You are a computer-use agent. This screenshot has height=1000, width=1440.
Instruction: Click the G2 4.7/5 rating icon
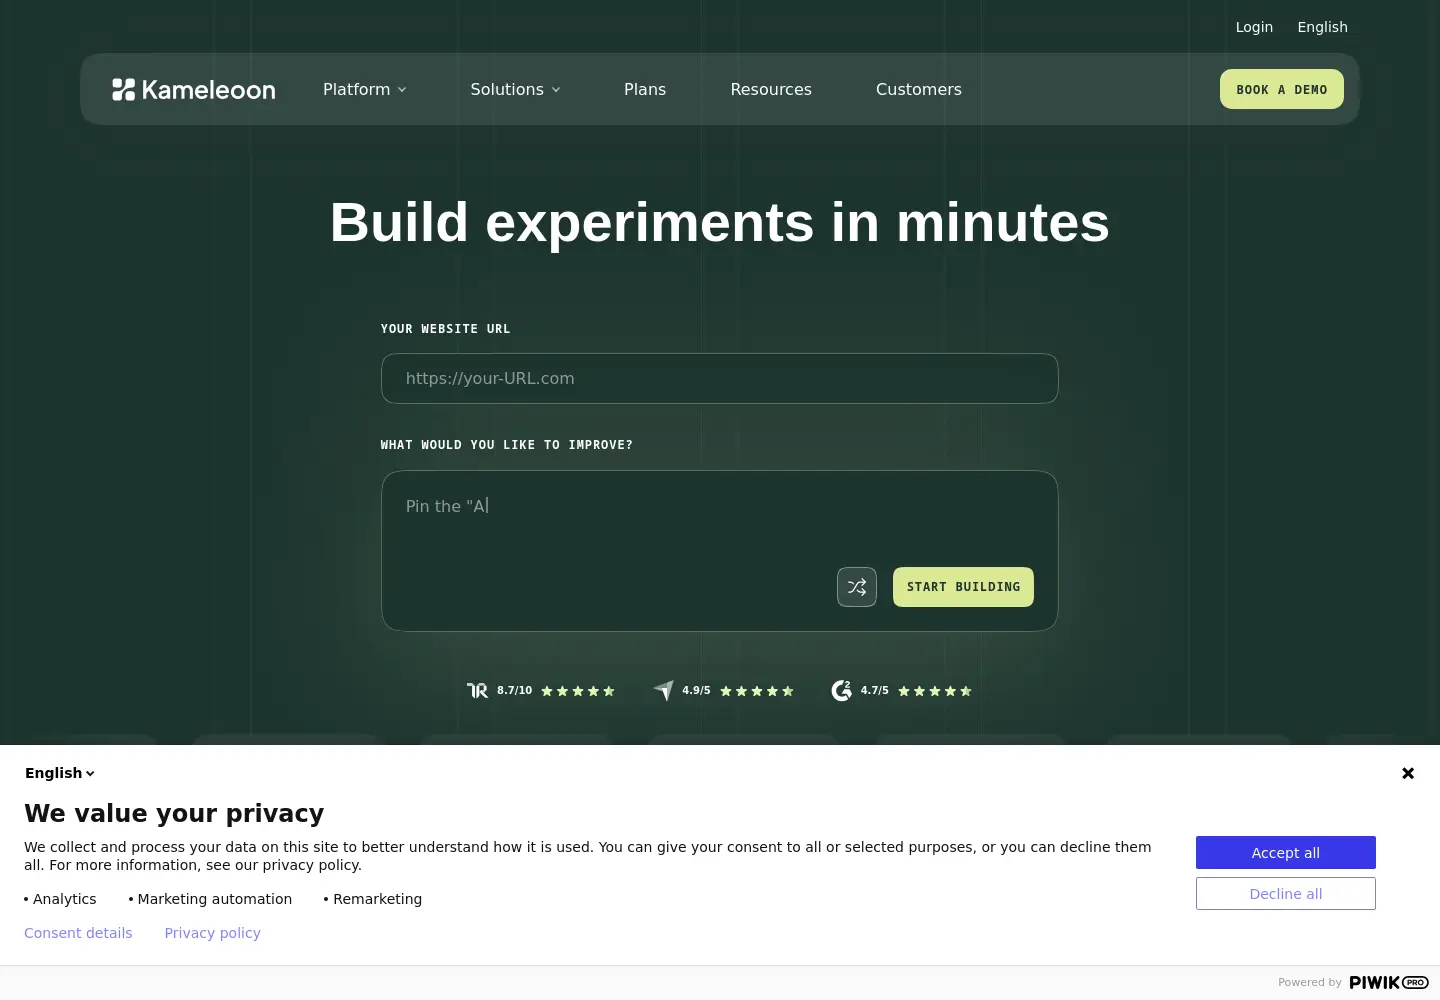[842, 691]
